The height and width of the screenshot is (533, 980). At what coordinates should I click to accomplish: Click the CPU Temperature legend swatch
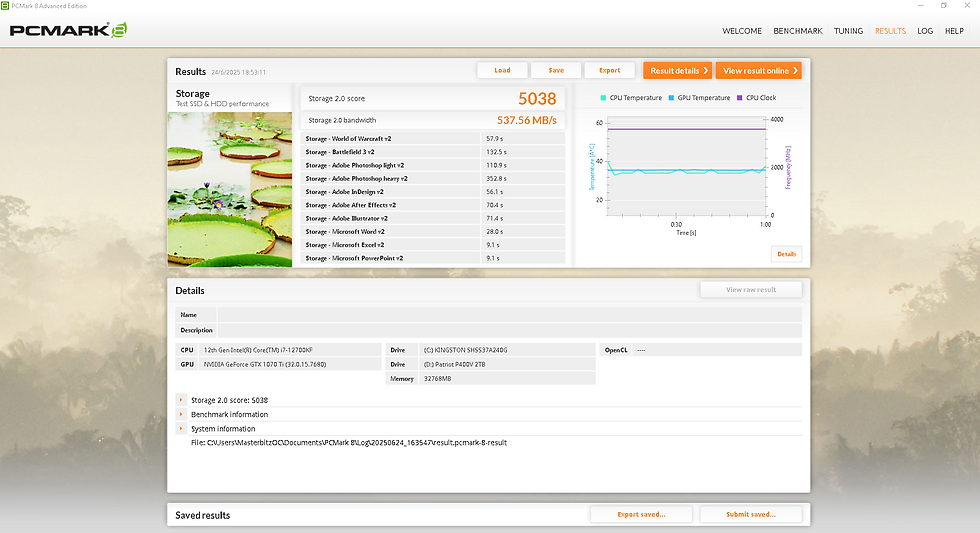click(x=603, y=98)
